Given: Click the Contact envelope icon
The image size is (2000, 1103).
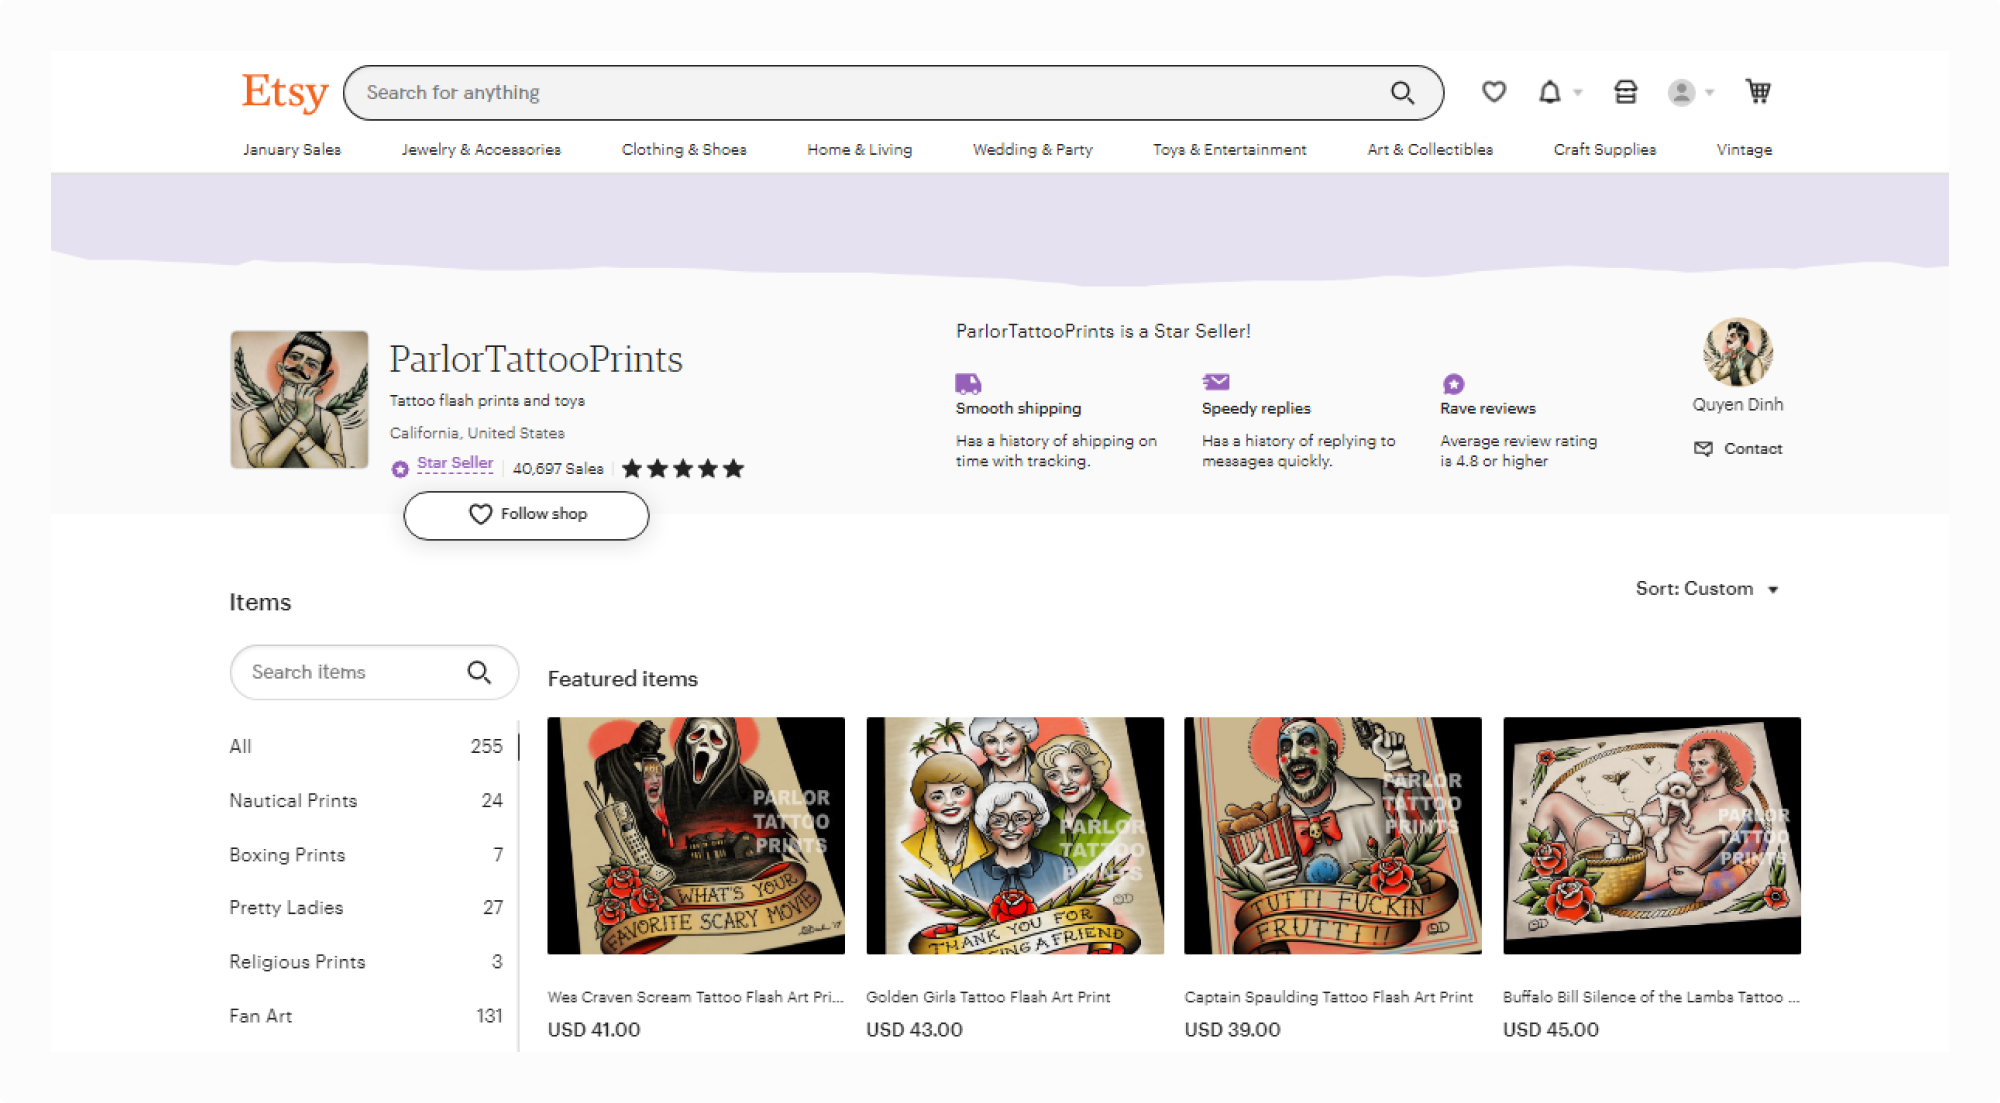Looking at the screenshot, I should point(1703,448).
